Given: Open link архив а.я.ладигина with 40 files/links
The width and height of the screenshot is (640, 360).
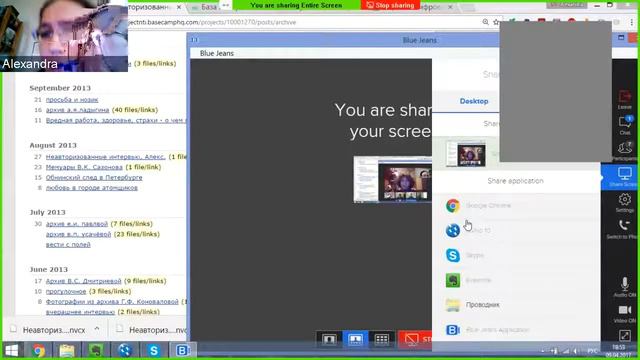Looking at the screenshot, I should point(78,110).
